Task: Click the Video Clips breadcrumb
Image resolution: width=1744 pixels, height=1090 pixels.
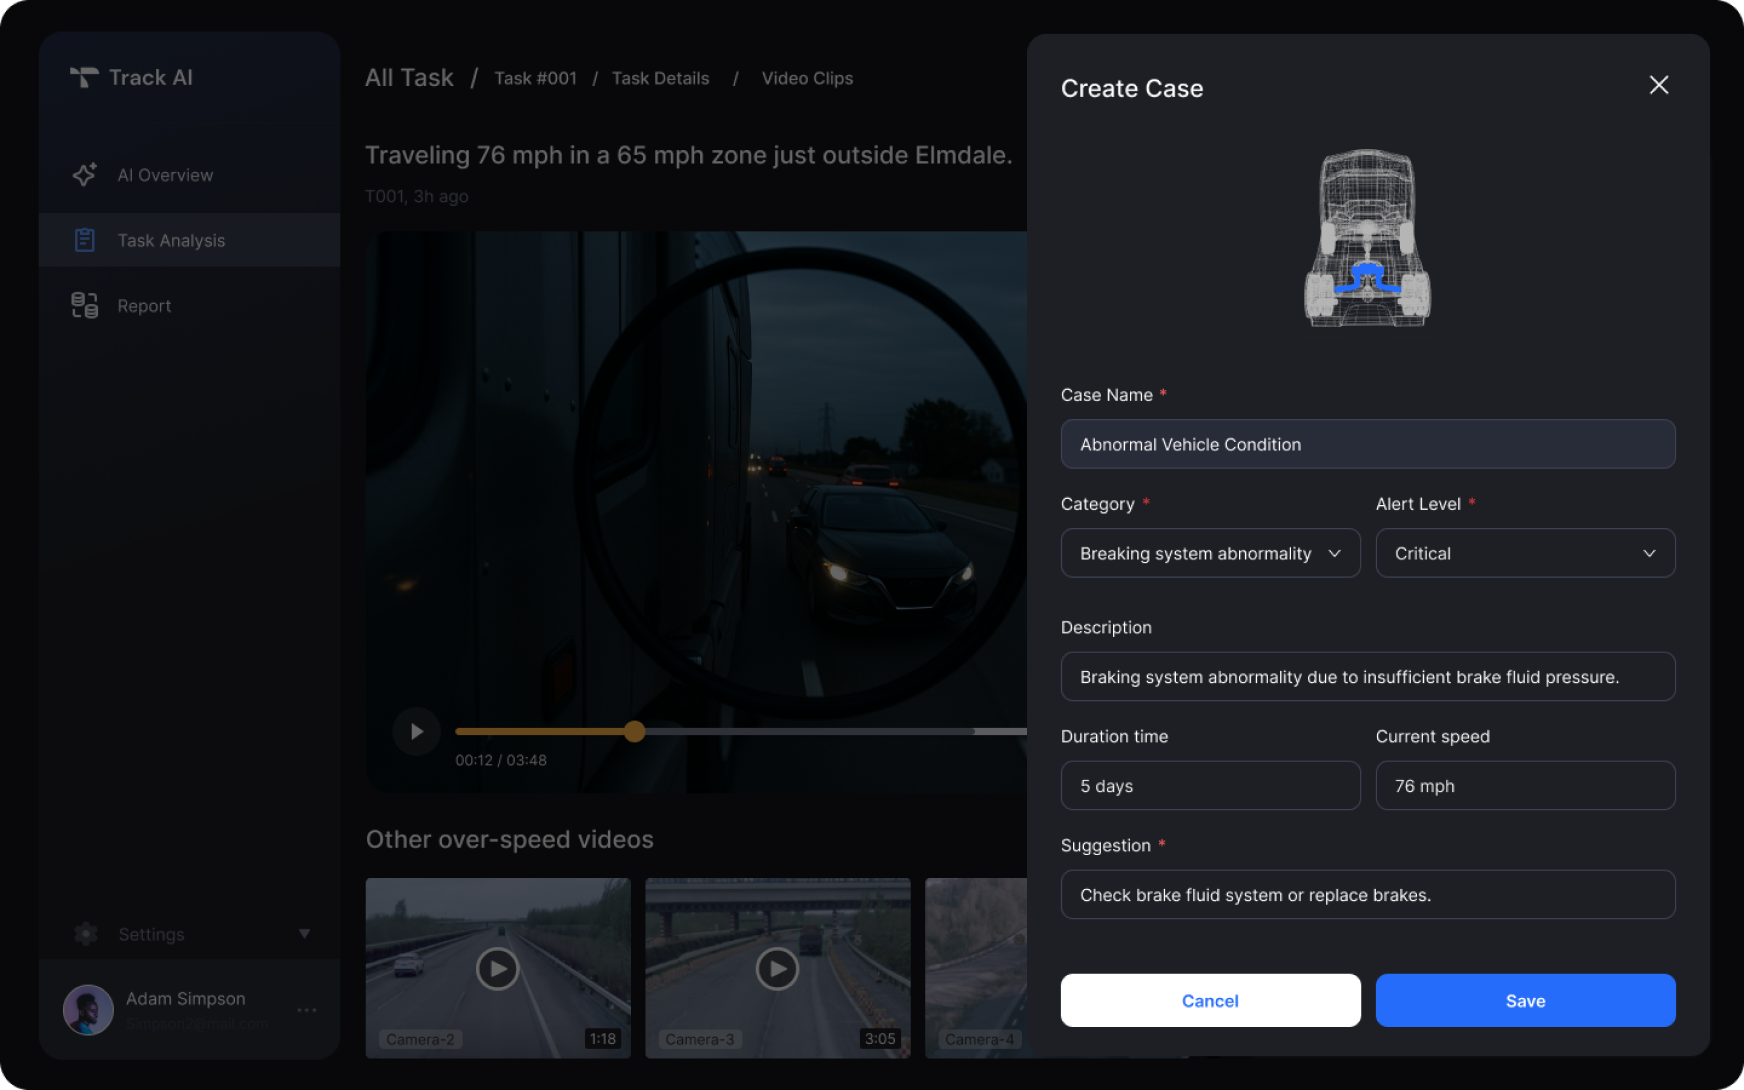Action: click(x=807, y=78)
